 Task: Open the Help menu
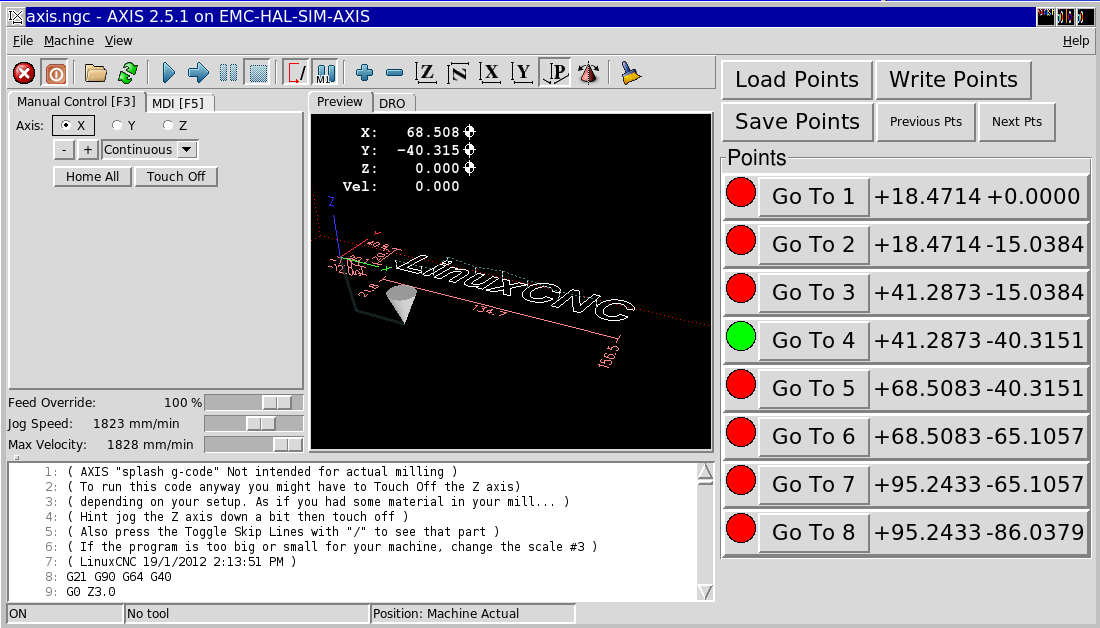pos(1076,41)
